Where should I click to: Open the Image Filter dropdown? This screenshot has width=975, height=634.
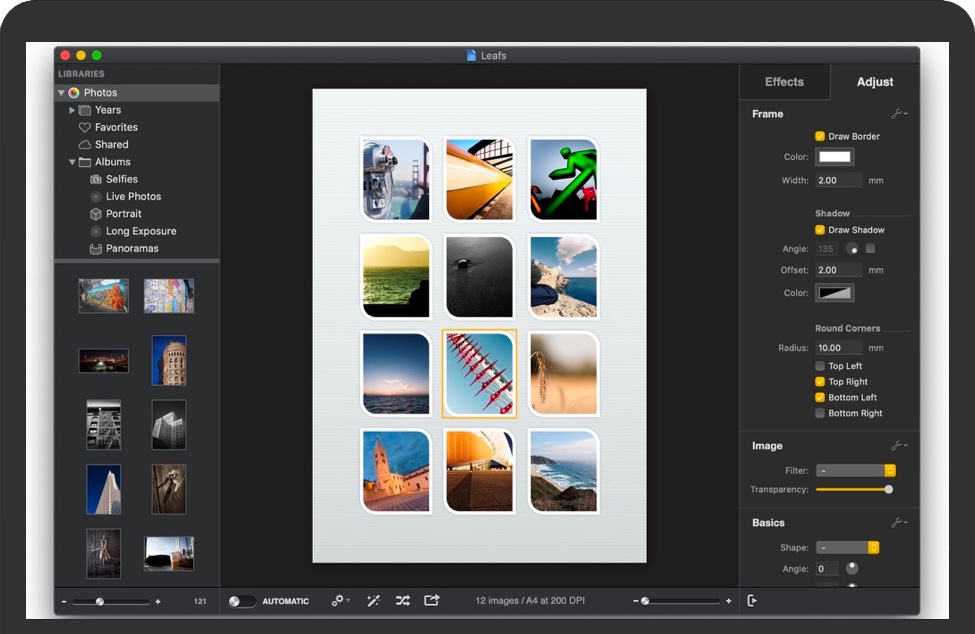pyautogui.click(x=855, y=470)
